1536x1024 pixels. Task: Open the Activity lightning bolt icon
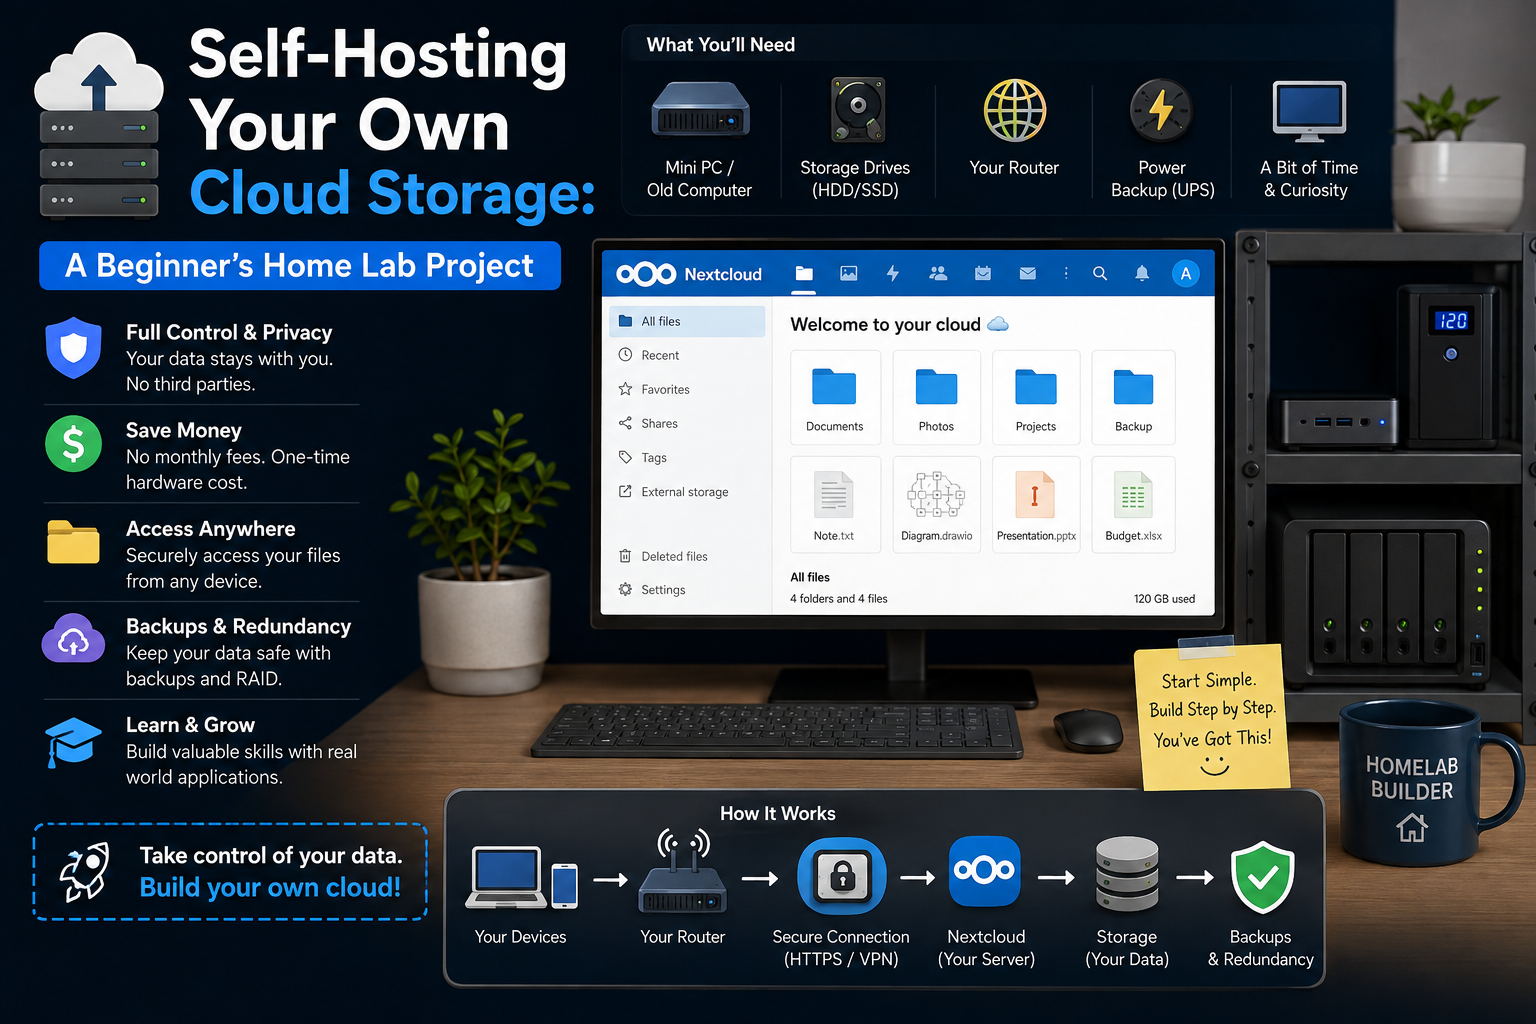click(x=893, y=273)
